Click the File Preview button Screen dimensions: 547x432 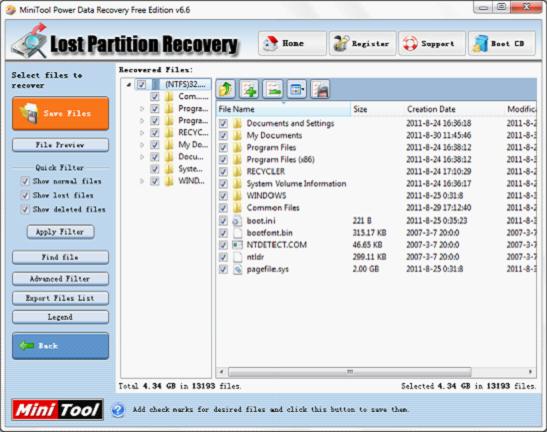click(x=60, y=145)
